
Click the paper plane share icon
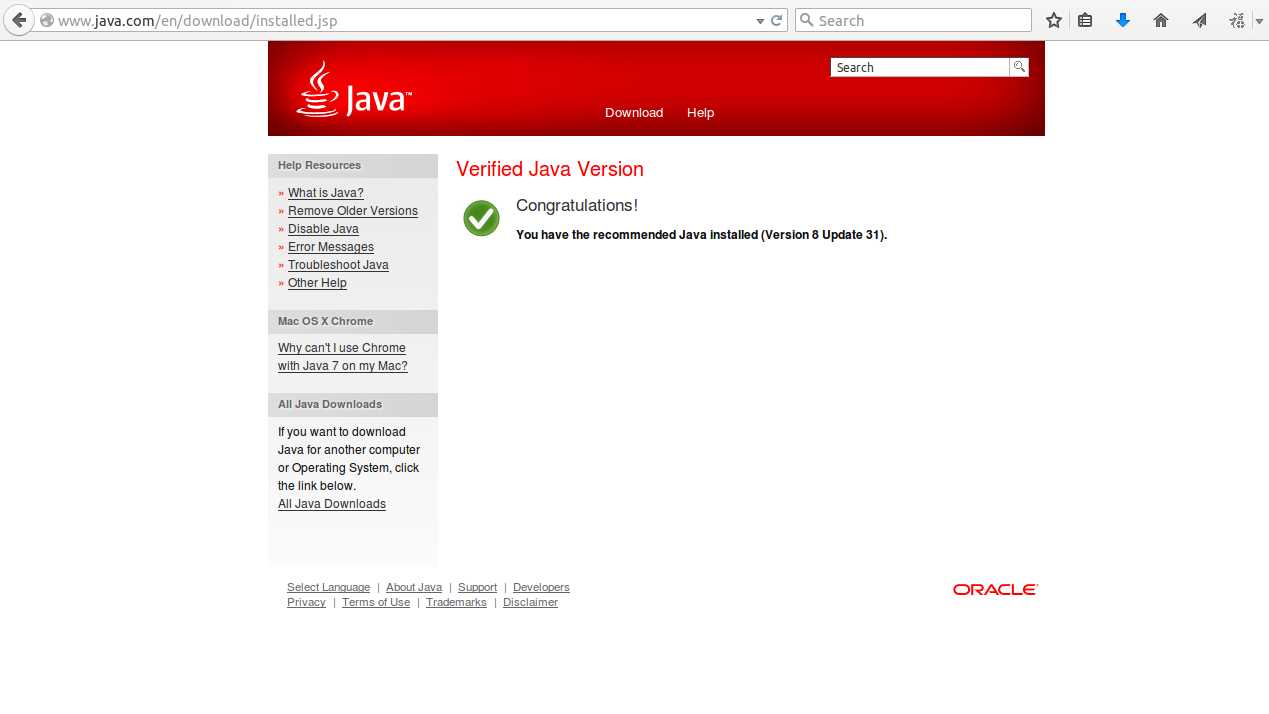[1199, 20]
